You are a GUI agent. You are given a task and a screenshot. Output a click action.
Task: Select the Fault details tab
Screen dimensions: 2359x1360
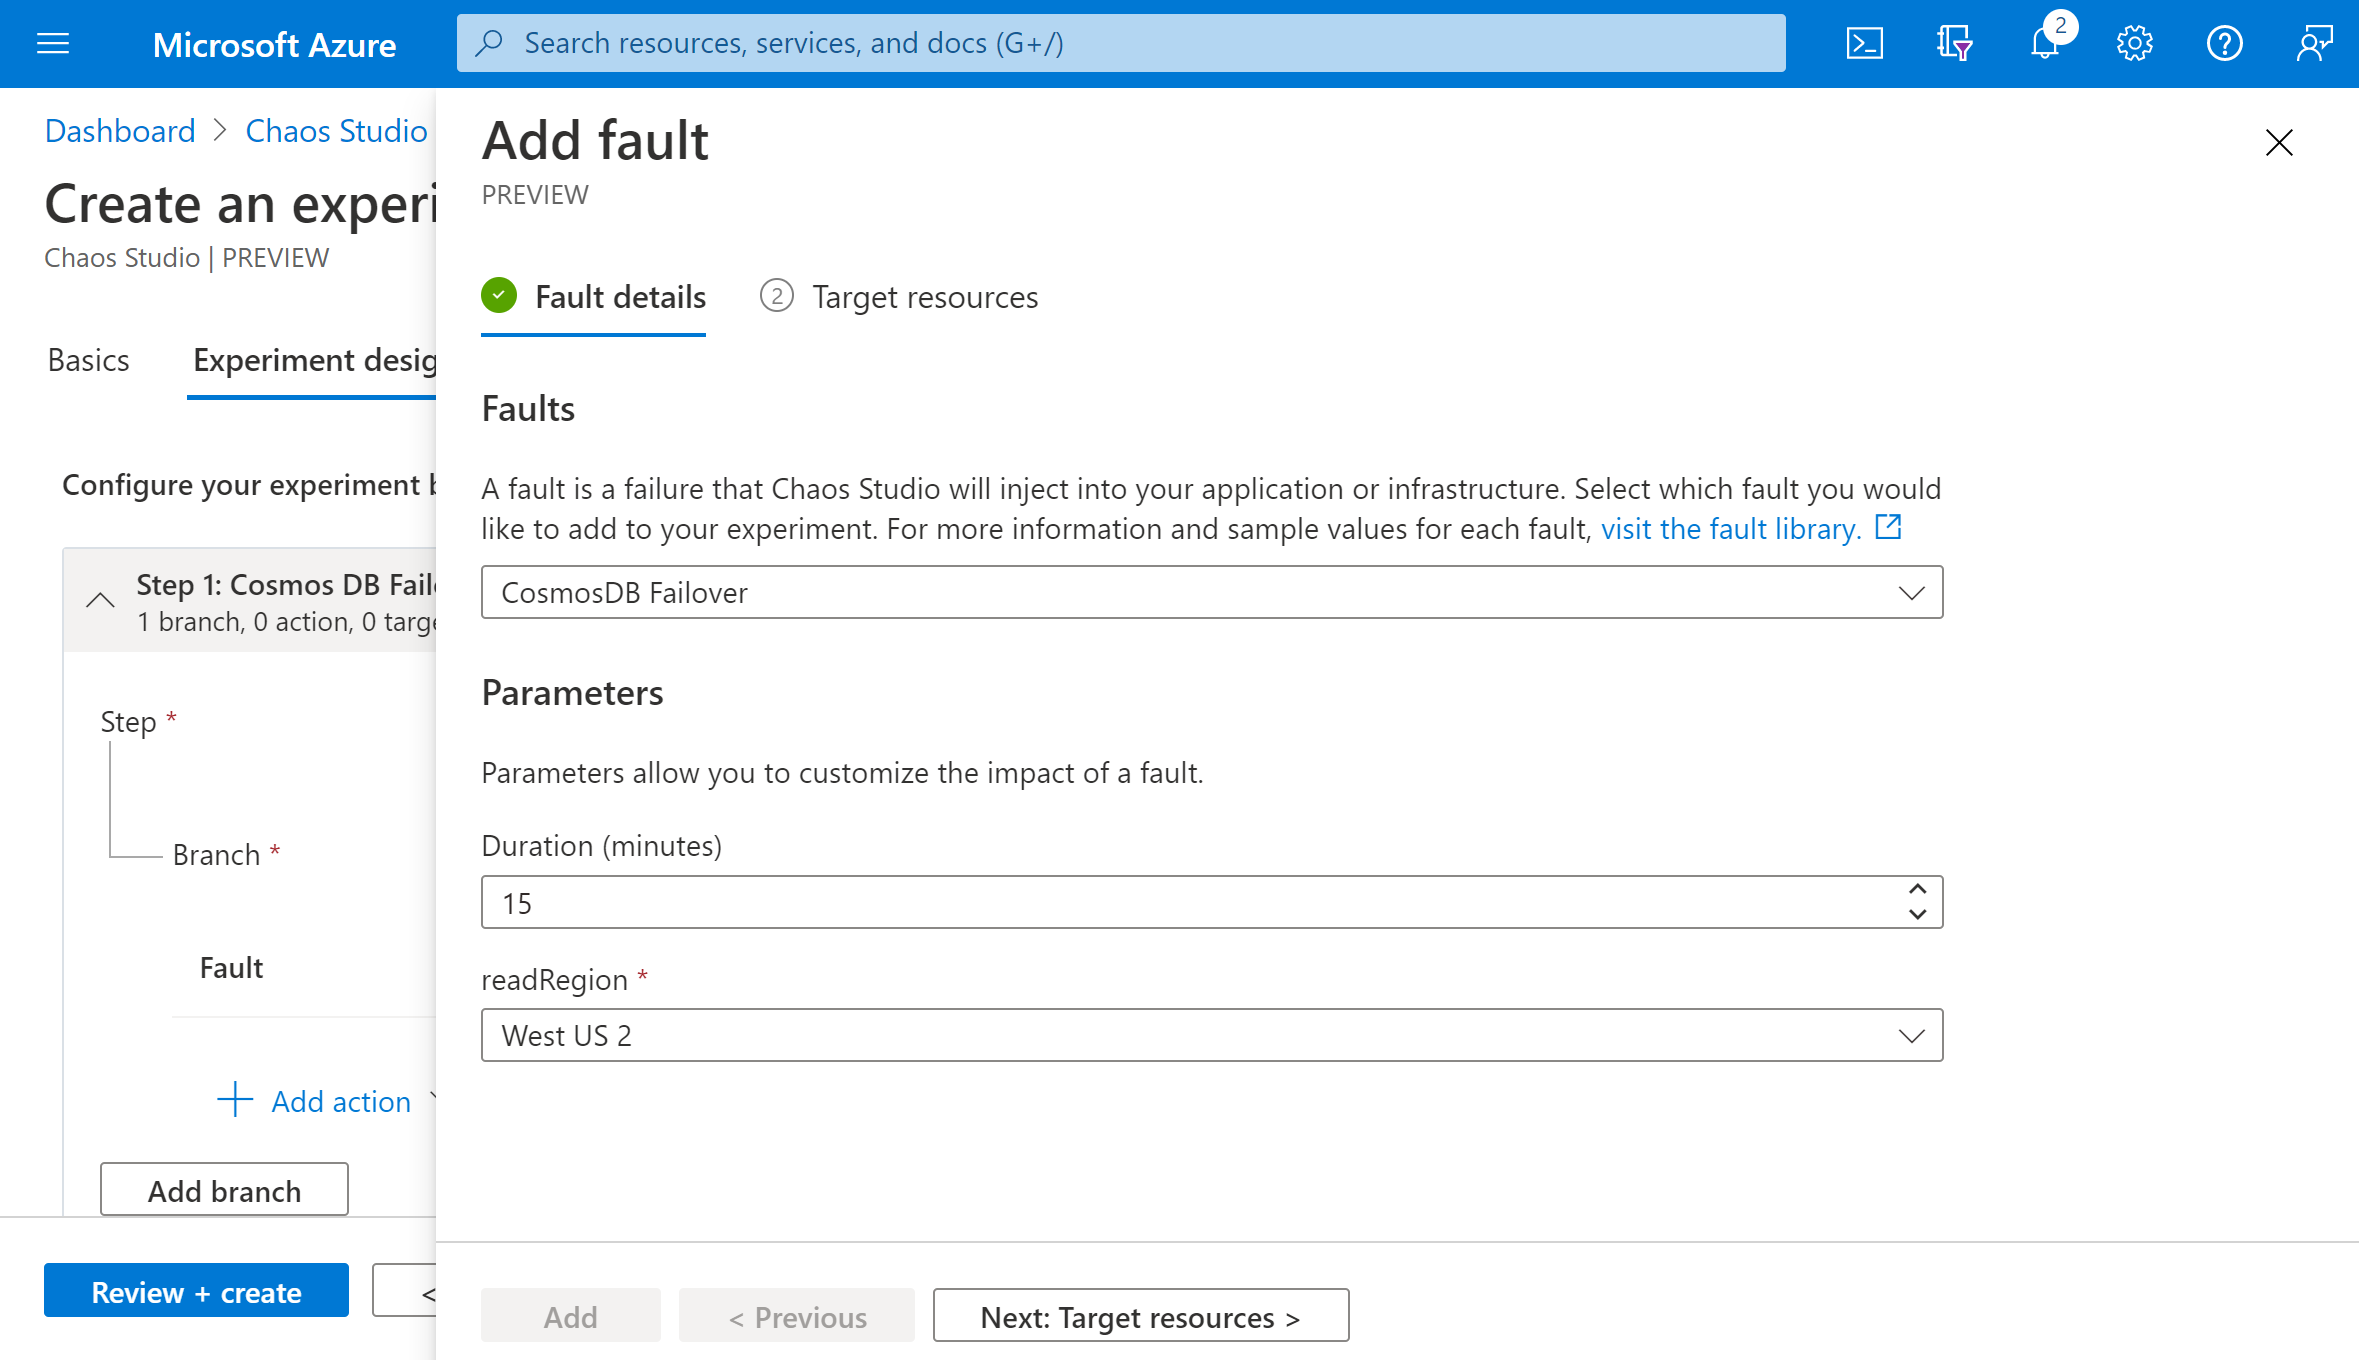[621, 297]
